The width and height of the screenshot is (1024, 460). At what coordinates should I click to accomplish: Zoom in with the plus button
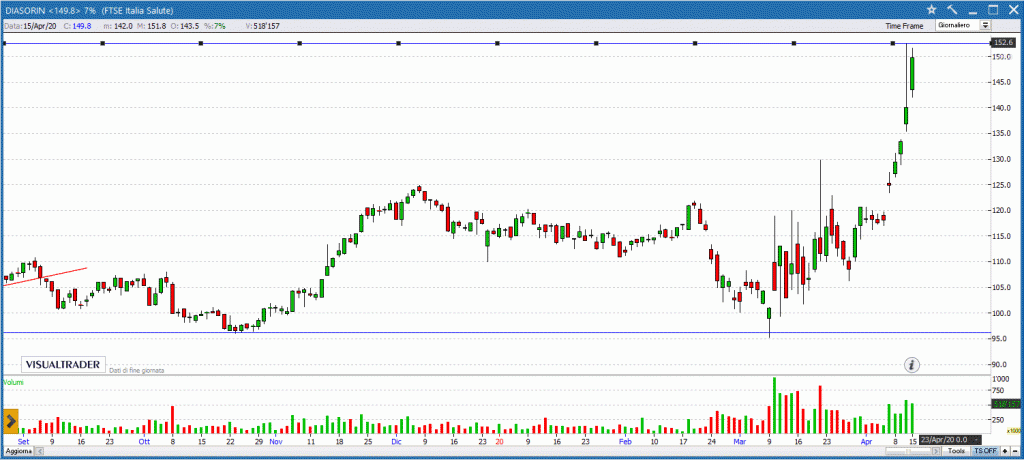[x=1004, y=451]
